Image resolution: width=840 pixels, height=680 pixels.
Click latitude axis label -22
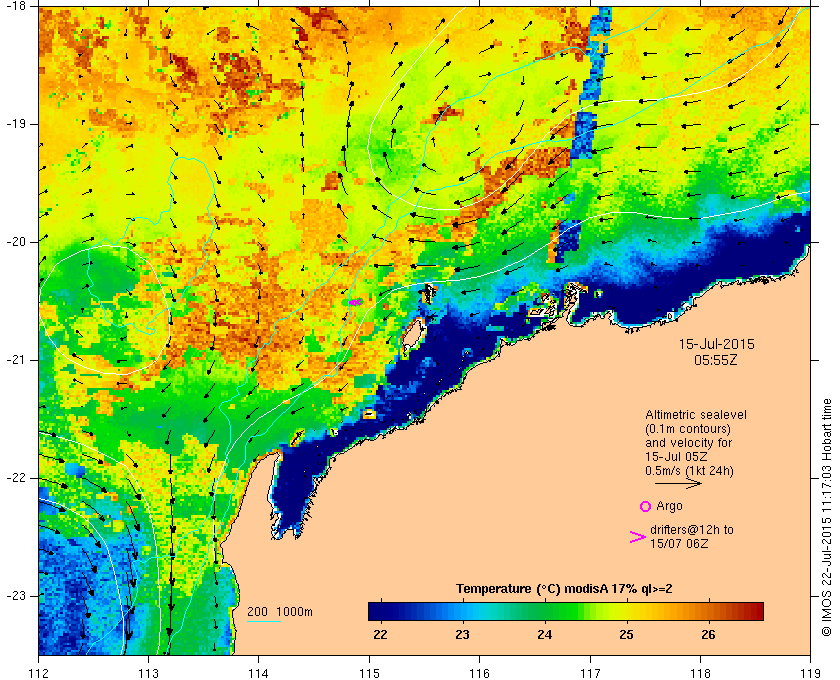pos(14,478)
